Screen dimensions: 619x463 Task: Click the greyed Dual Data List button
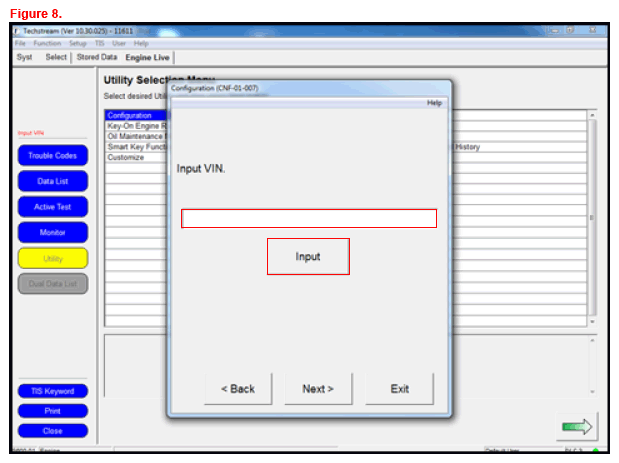click(53, 284)
